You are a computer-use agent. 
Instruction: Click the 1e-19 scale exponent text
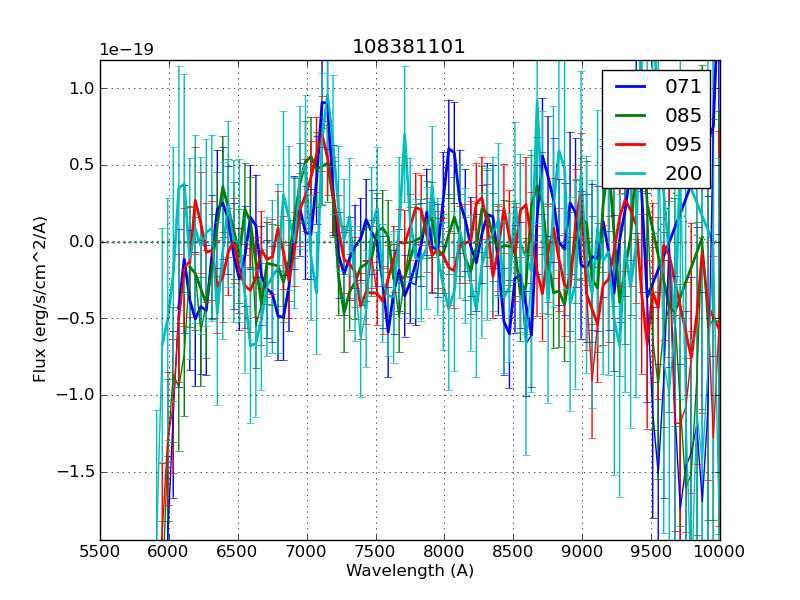(126, 50)
